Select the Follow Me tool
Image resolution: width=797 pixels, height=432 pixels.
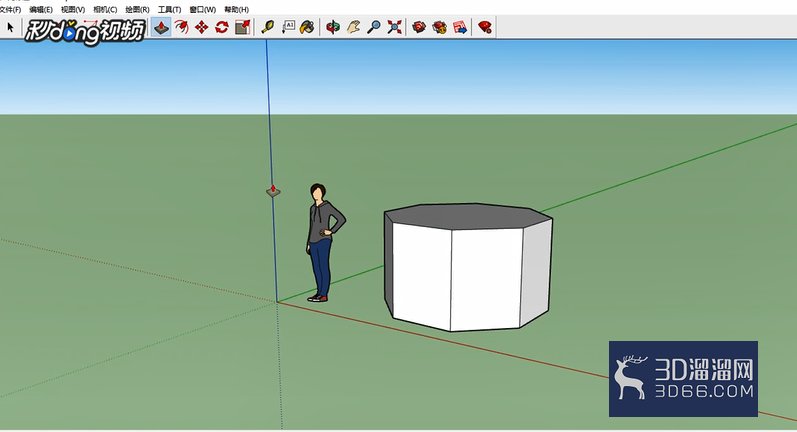pos(181,27)
